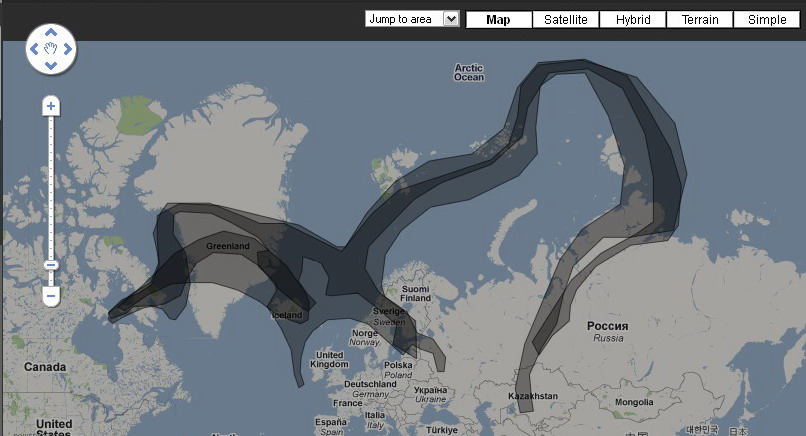Click the Suomi Finland label
The height and width of the screenshot is (436, 806).
pos(415,294)
